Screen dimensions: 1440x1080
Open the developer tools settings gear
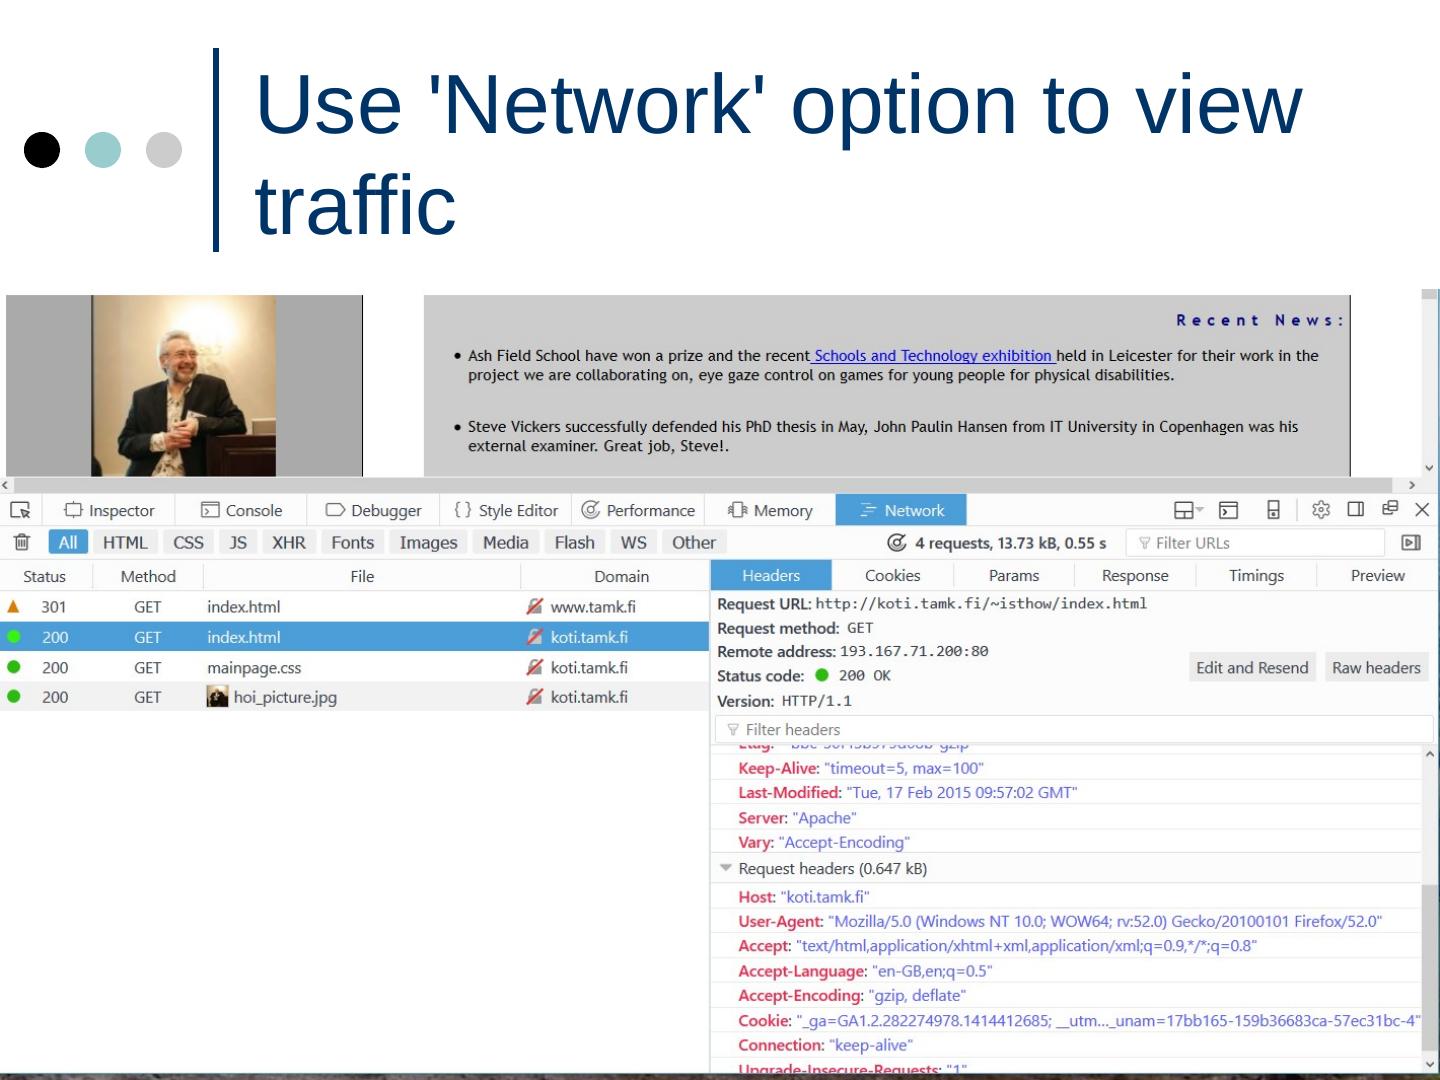point(1321,510)
